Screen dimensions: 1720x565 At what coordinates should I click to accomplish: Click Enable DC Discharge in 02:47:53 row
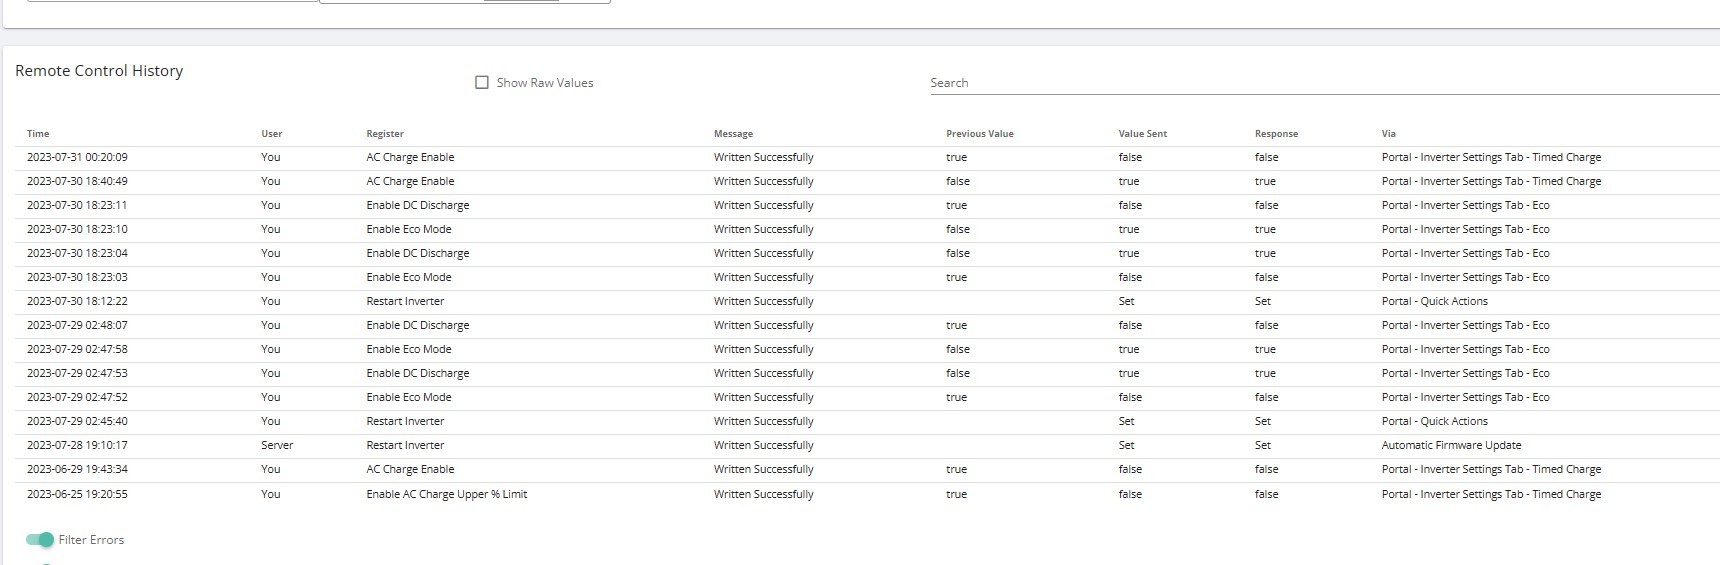417,374
